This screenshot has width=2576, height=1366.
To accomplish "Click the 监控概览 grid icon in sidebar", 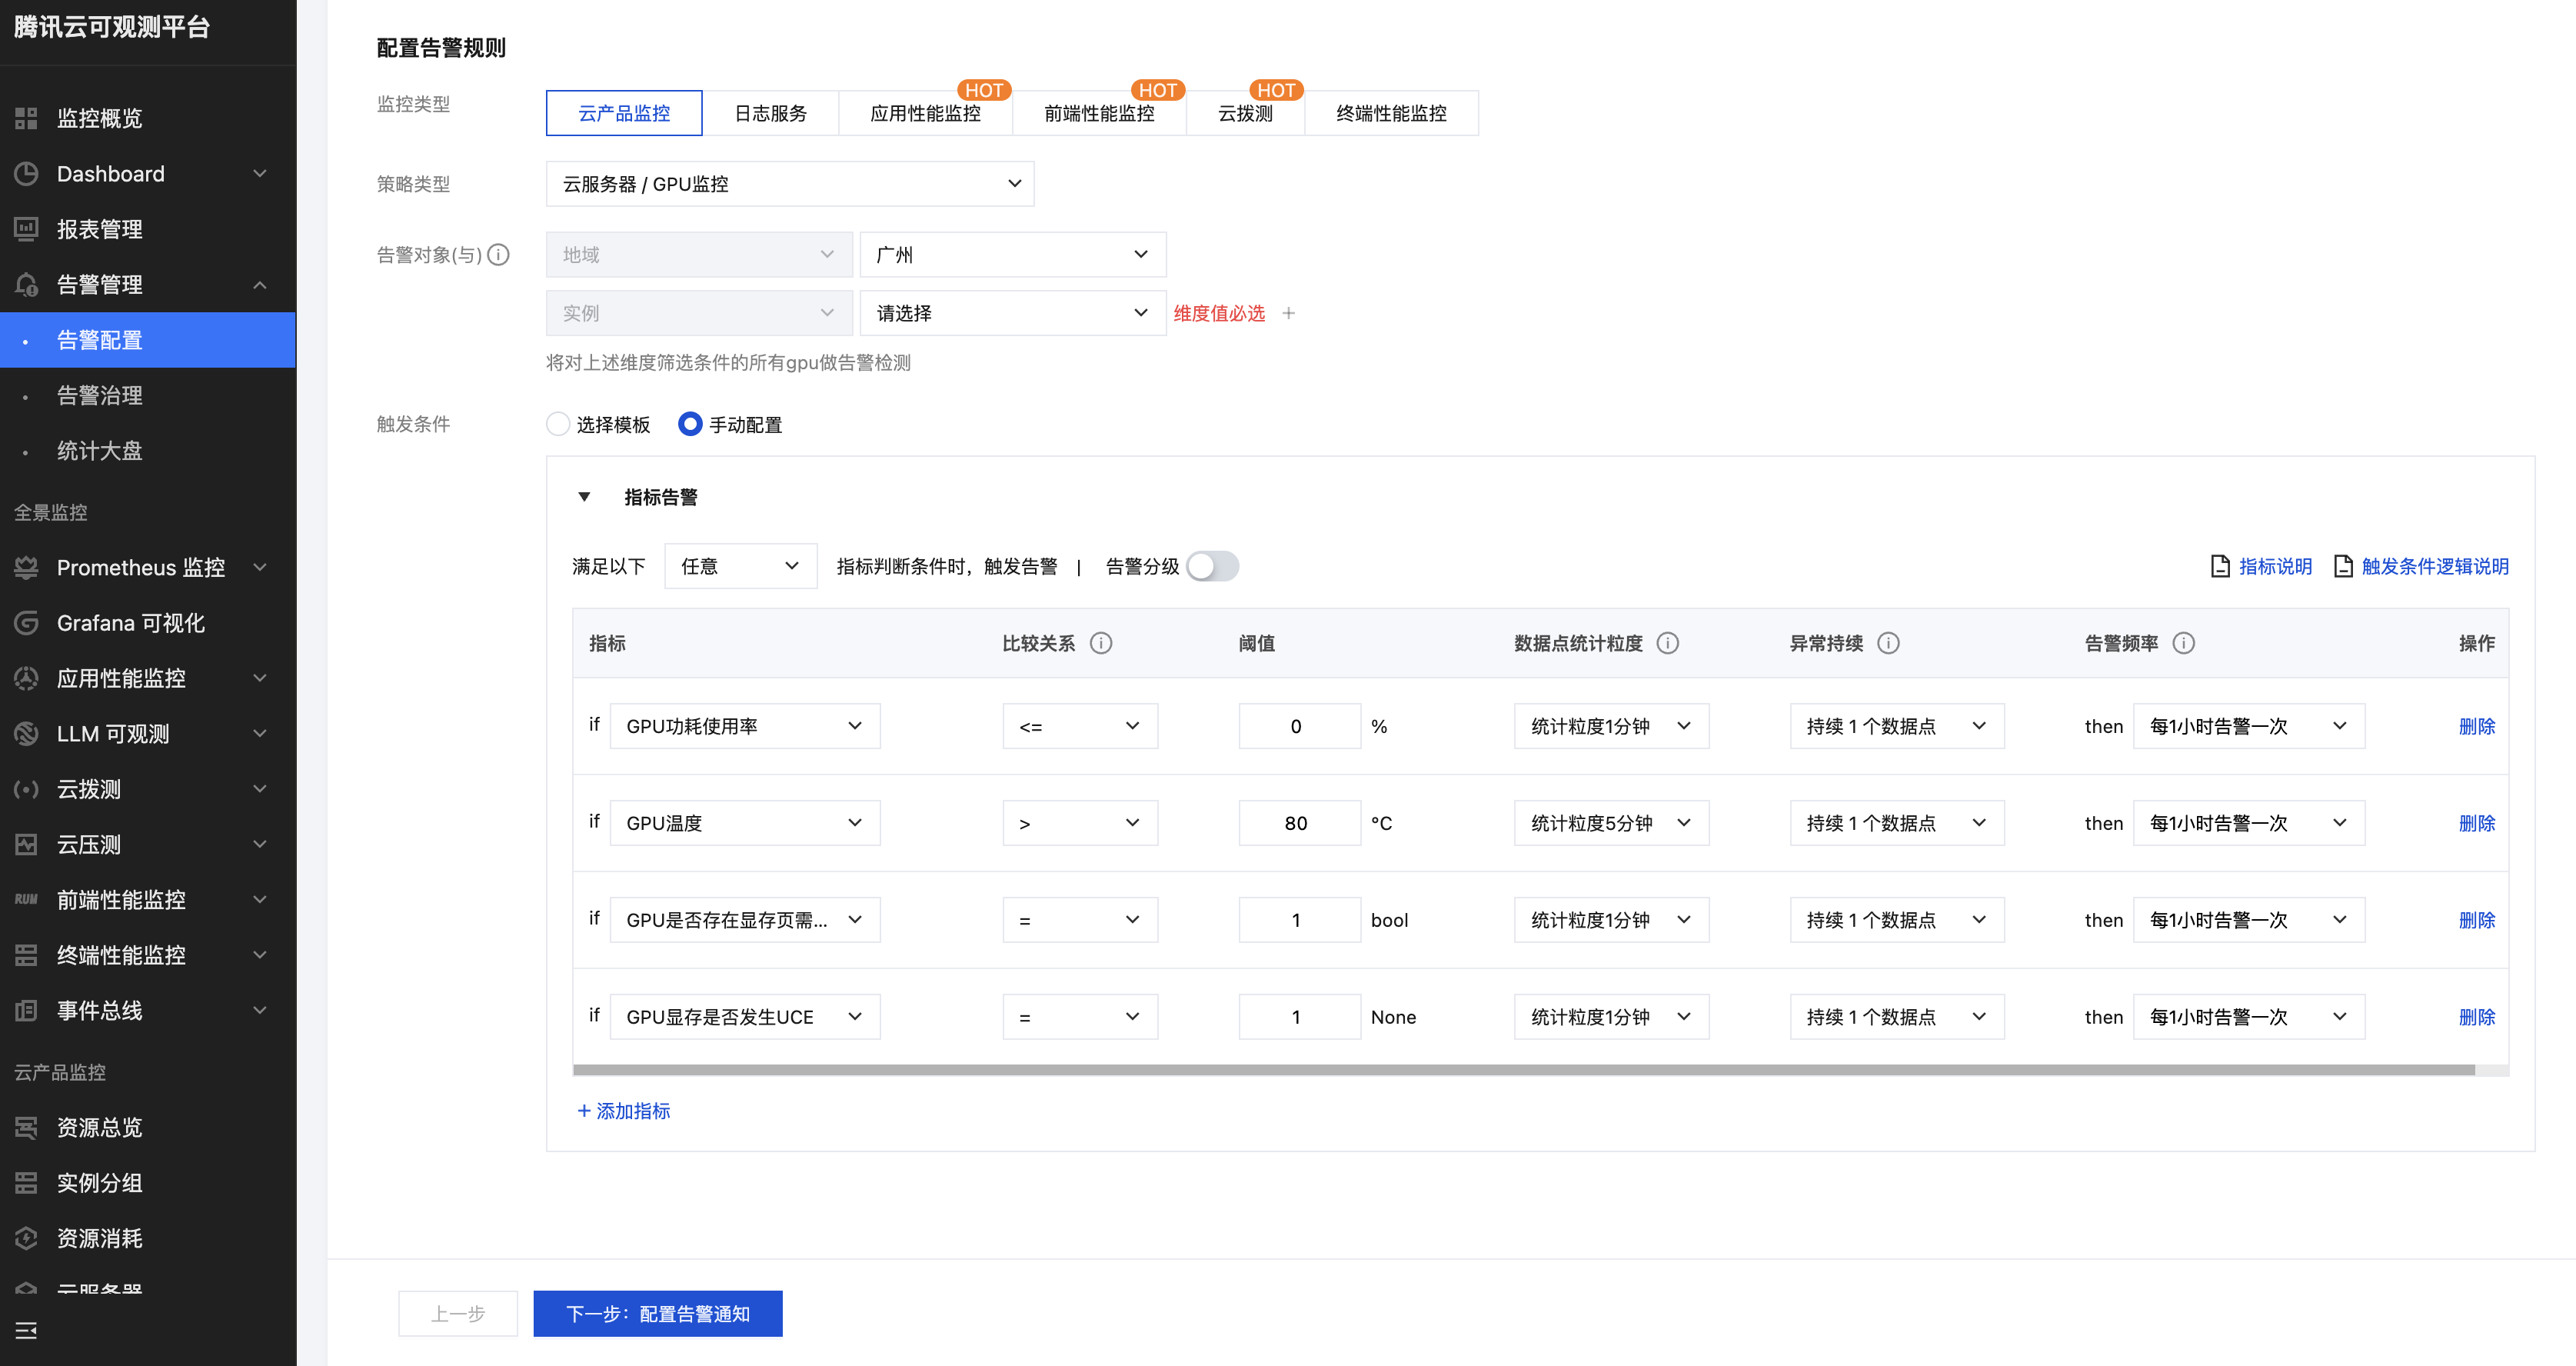I will (x=26, y=118).
